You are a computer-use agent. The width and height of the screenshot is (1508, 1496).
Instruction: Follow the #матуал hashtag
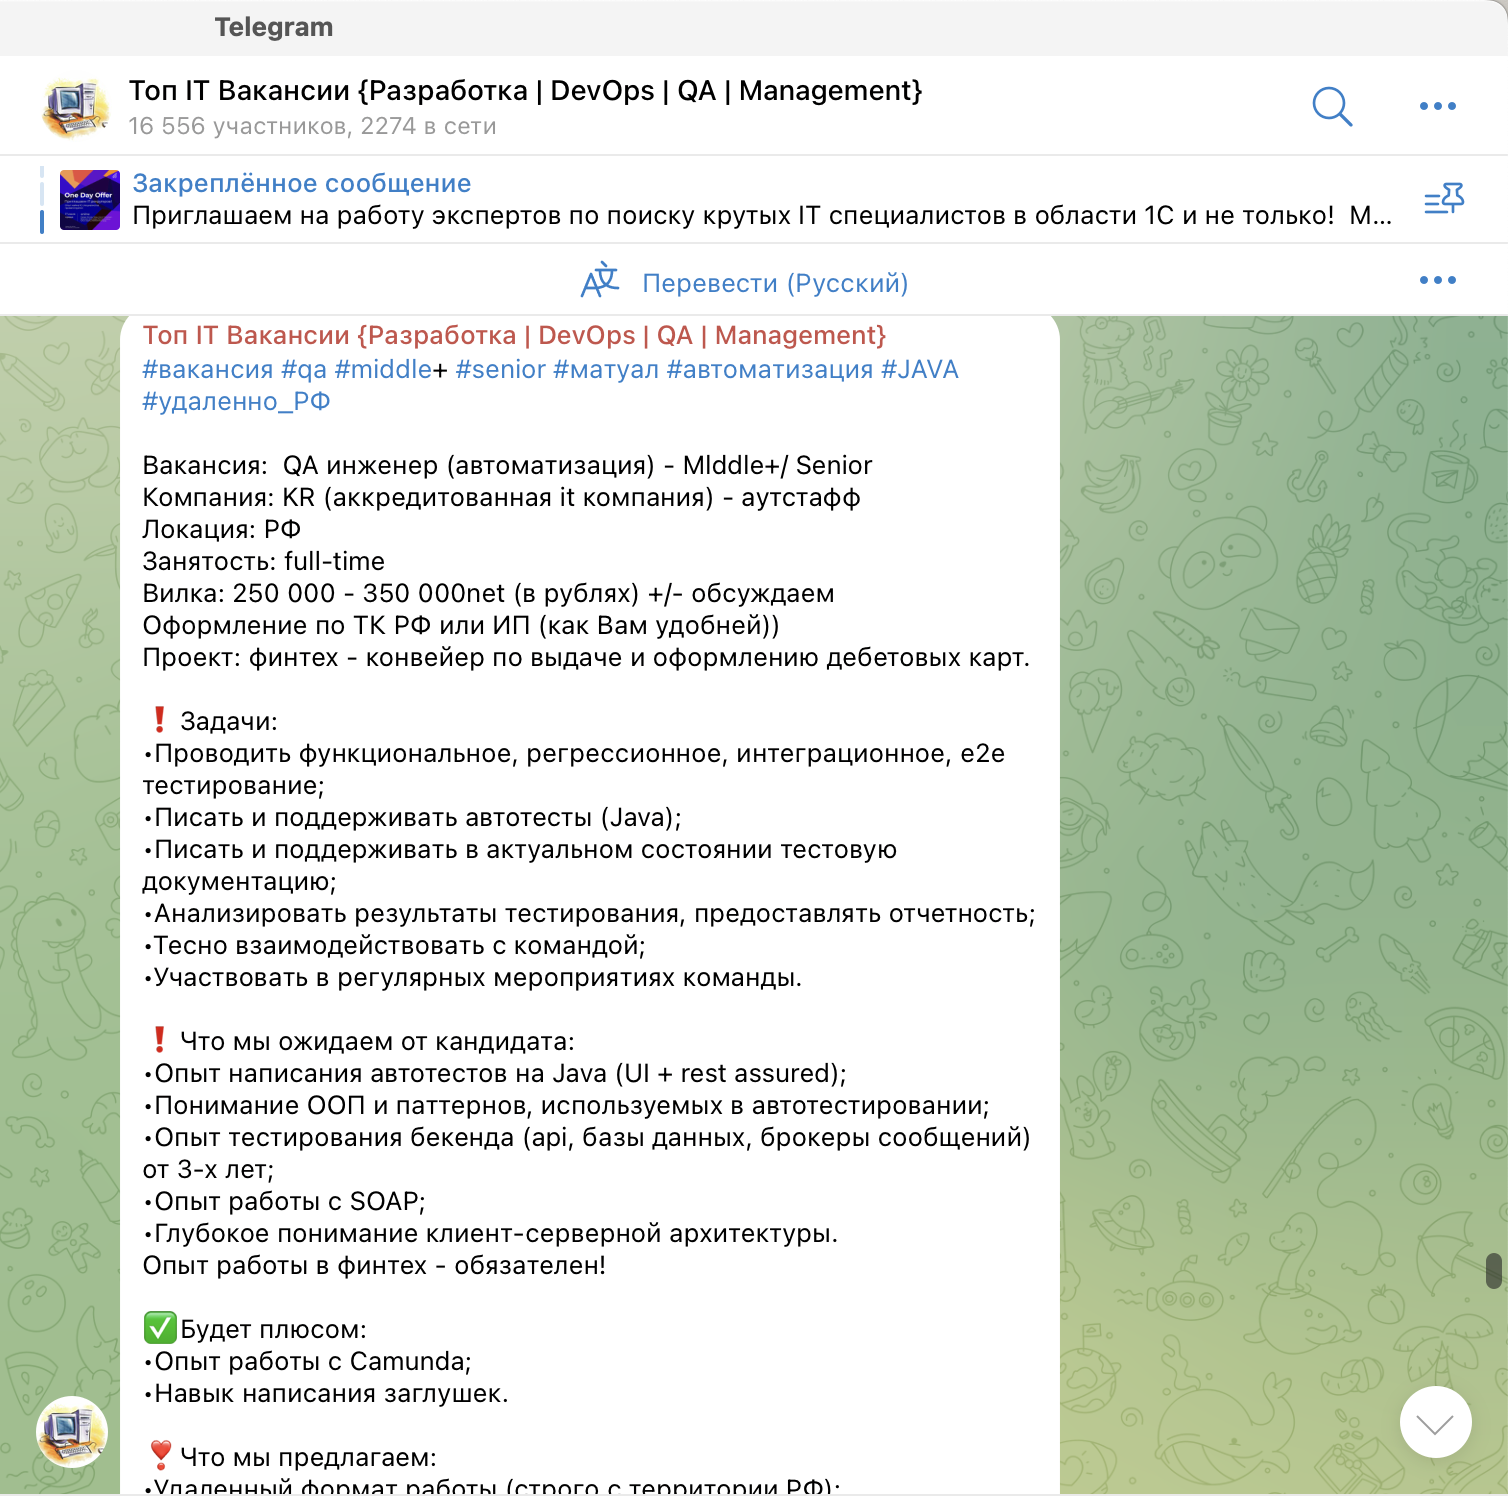[x=606, y=369]
